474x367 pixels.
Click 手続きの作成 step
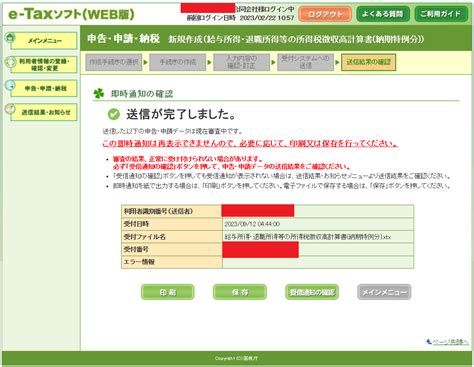click(x=178, y=62)
